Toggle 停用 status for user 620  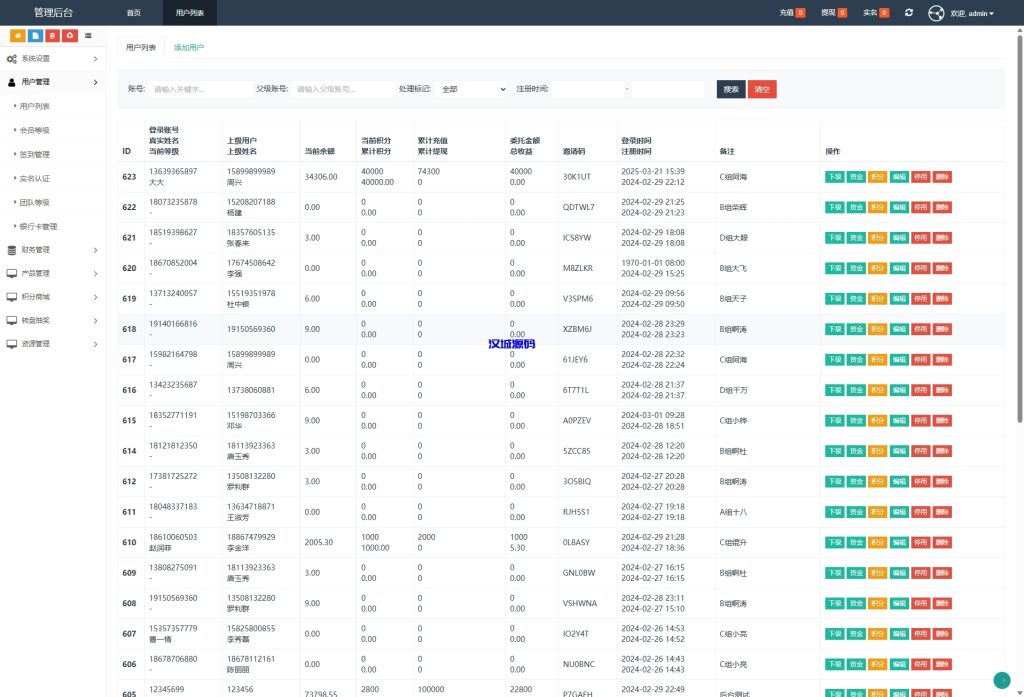[x=920, y=268]
